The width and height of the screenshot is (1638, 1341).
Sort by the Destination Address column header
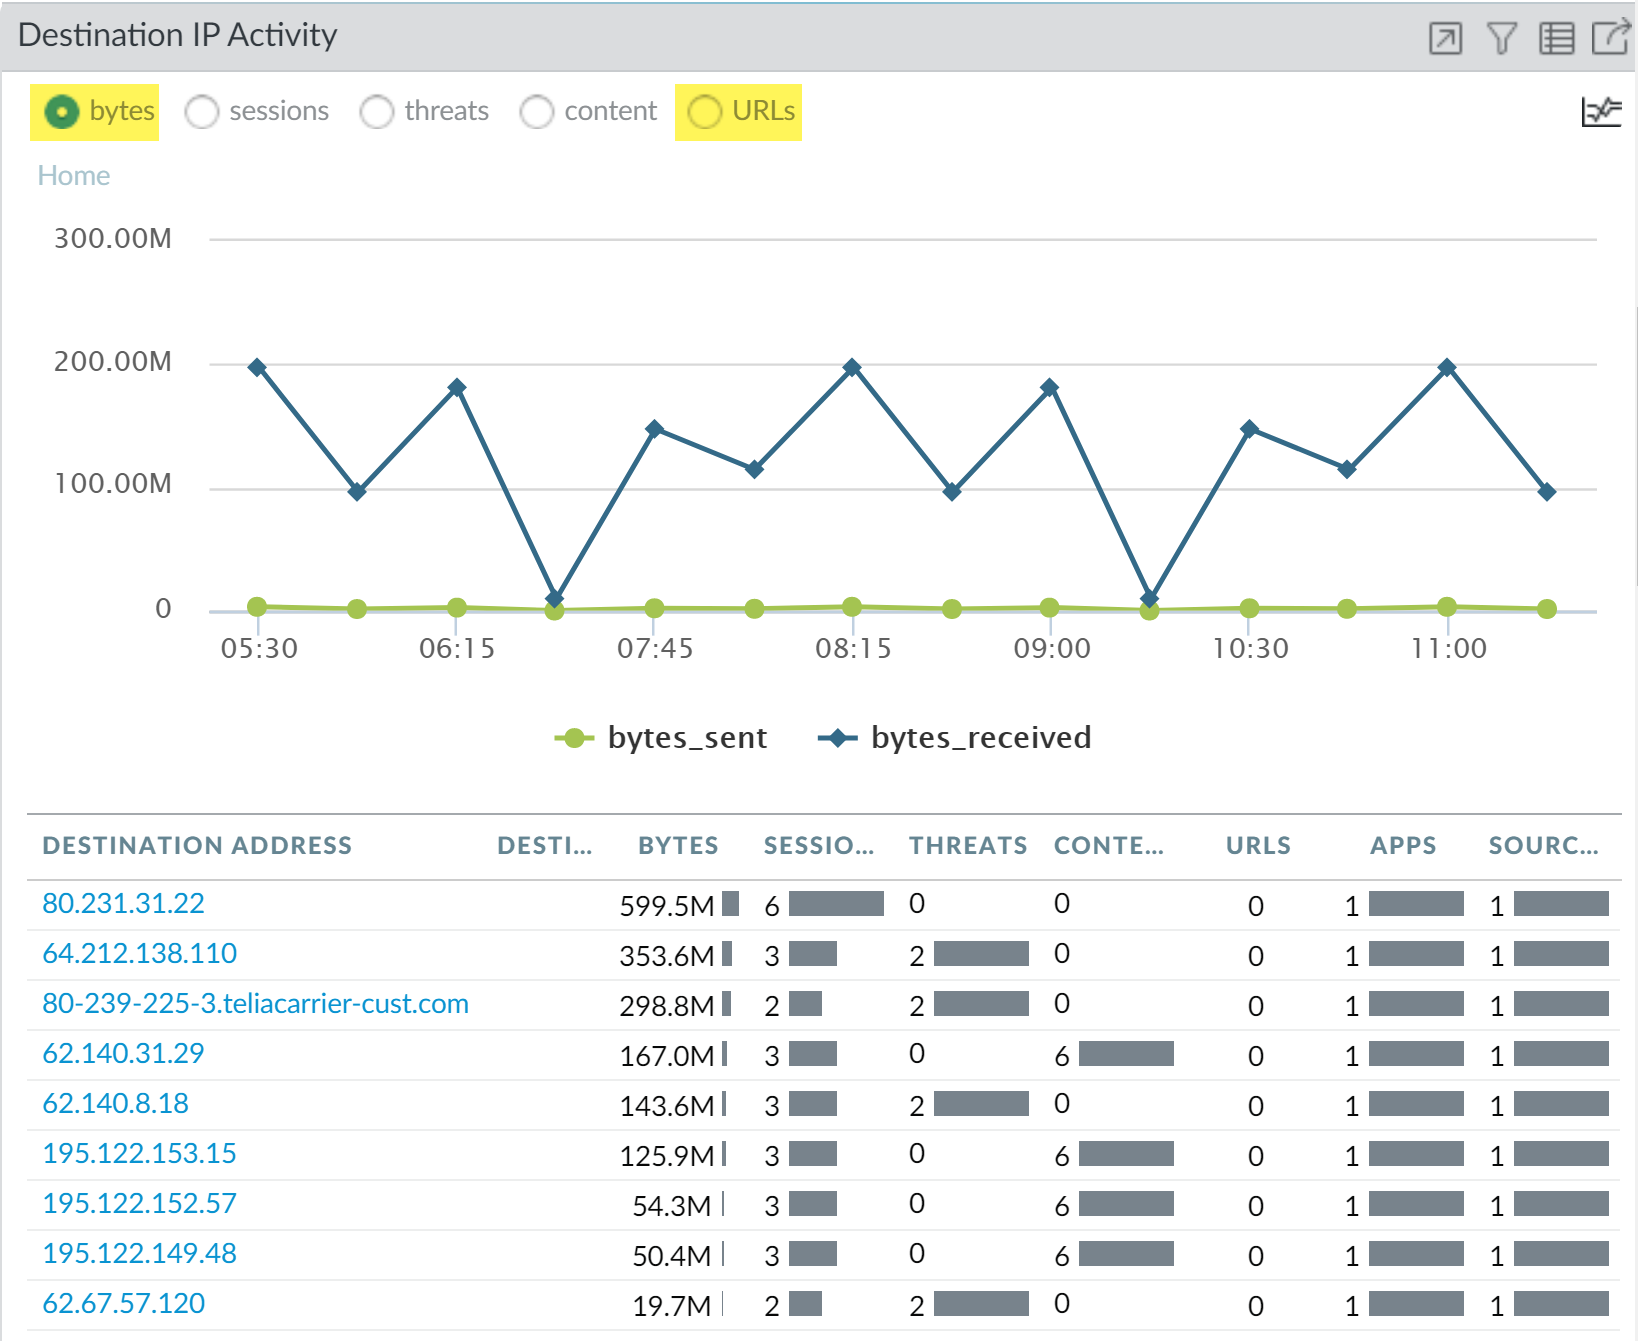197,846
